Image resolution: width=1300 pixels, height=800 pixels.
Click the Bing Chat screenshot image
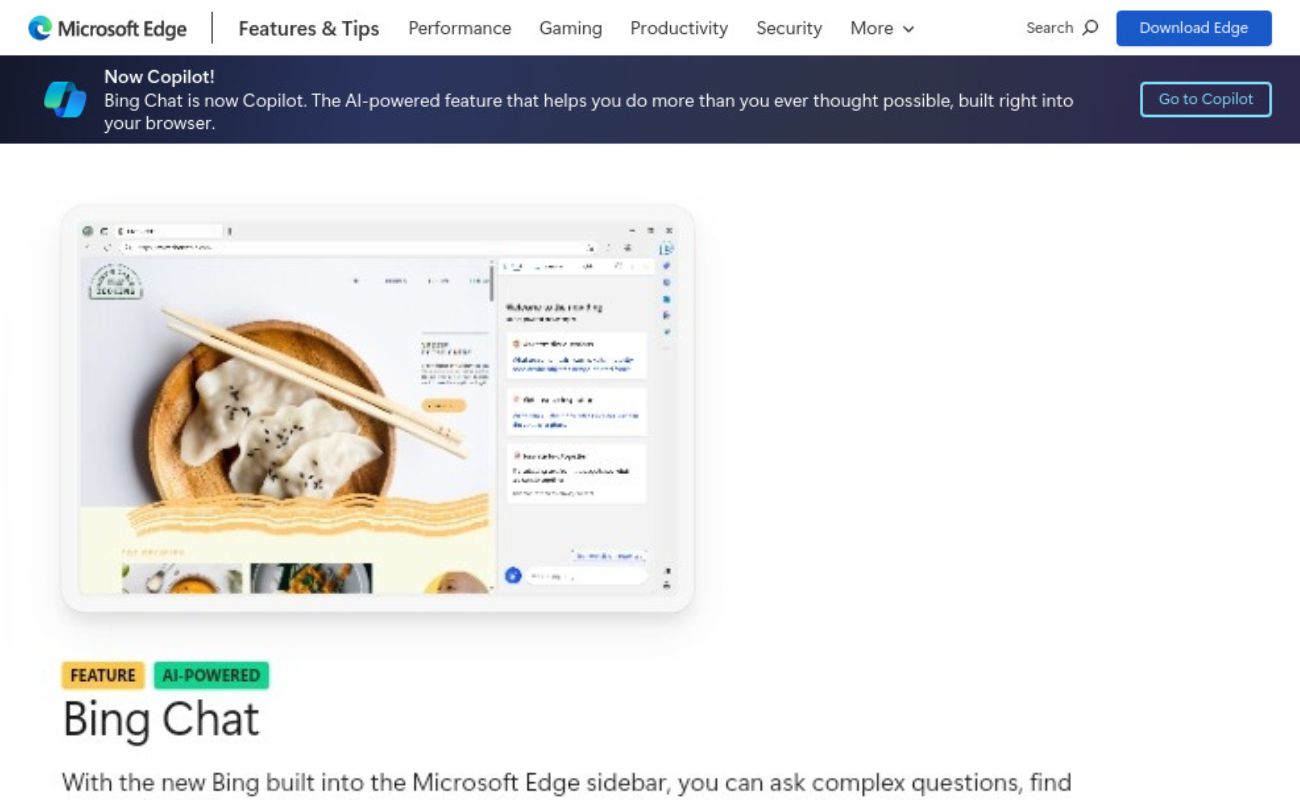pos(377,408)
